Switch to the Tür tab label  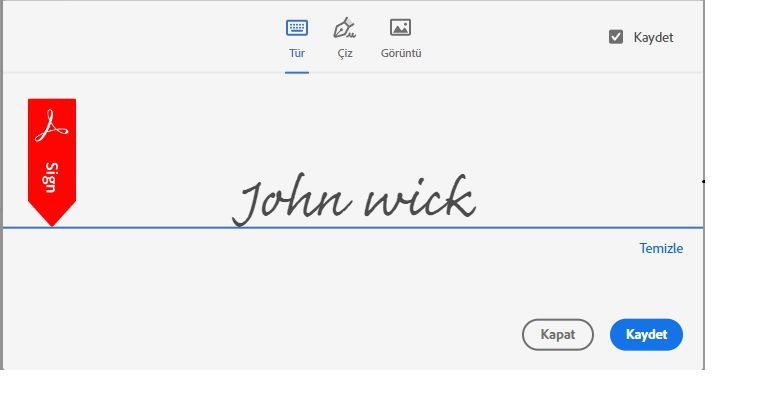(297, 53)
